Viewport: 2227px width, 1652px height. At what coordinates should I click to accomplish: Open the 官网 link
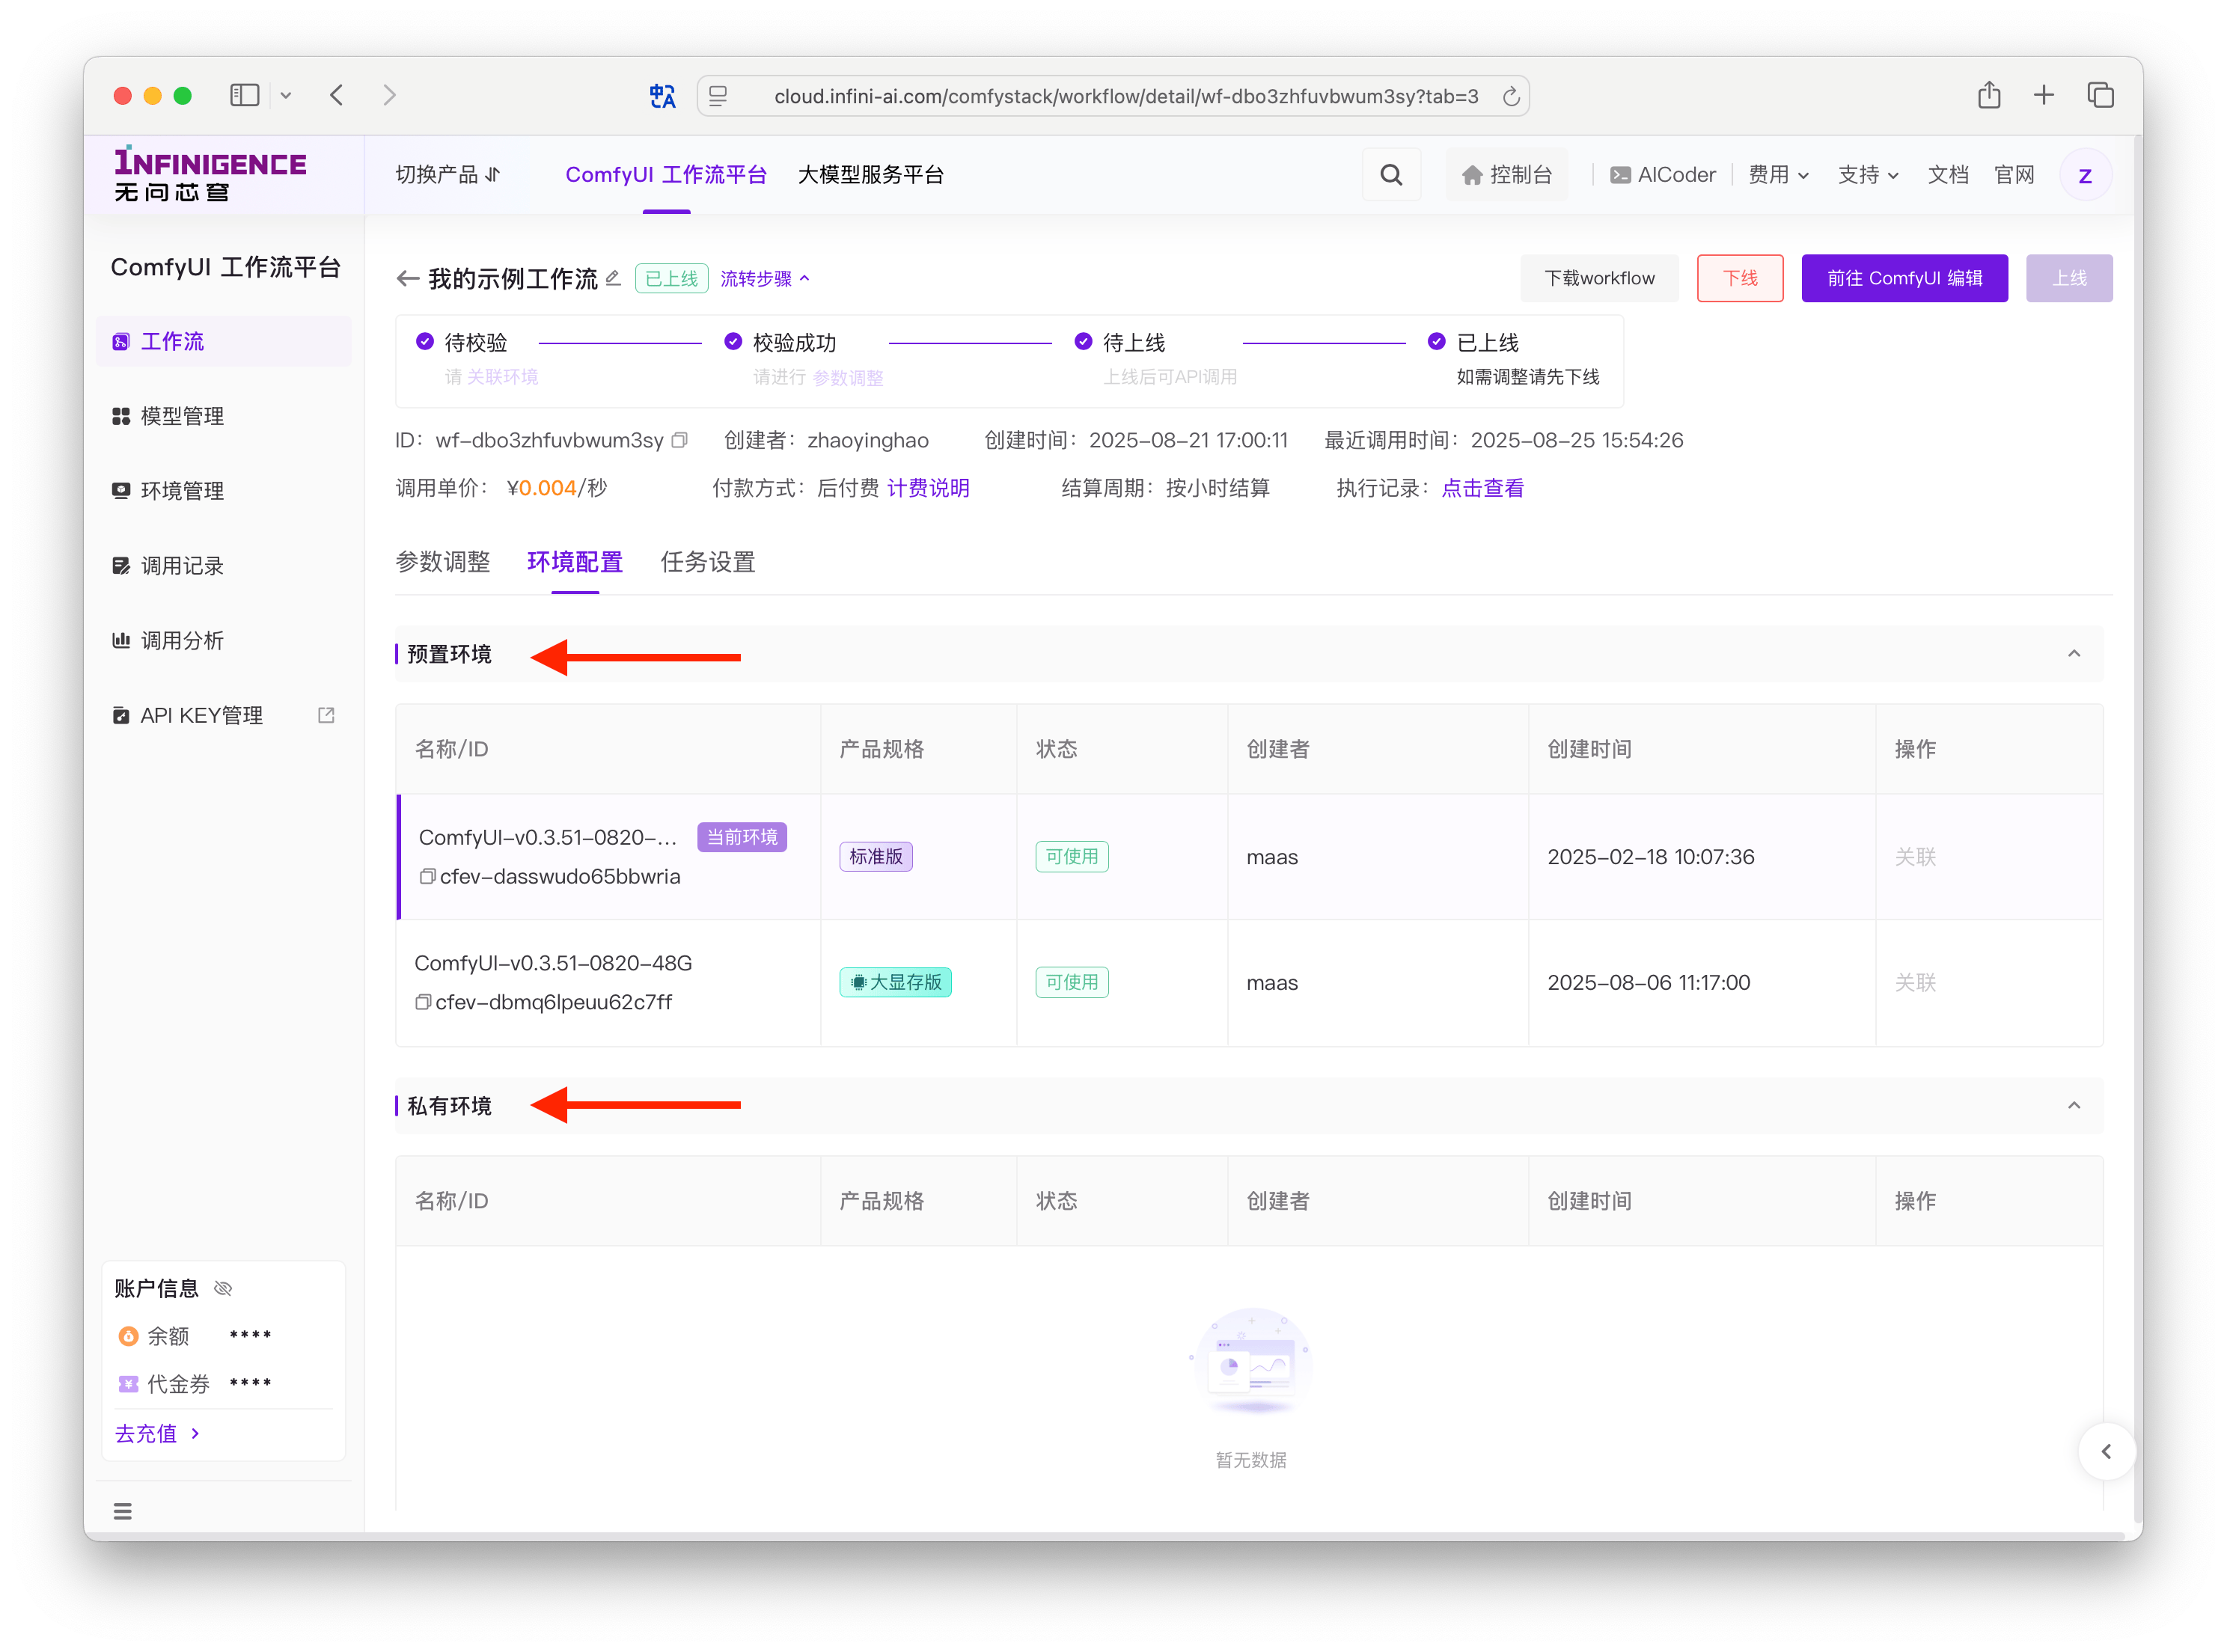(2013, 175)
